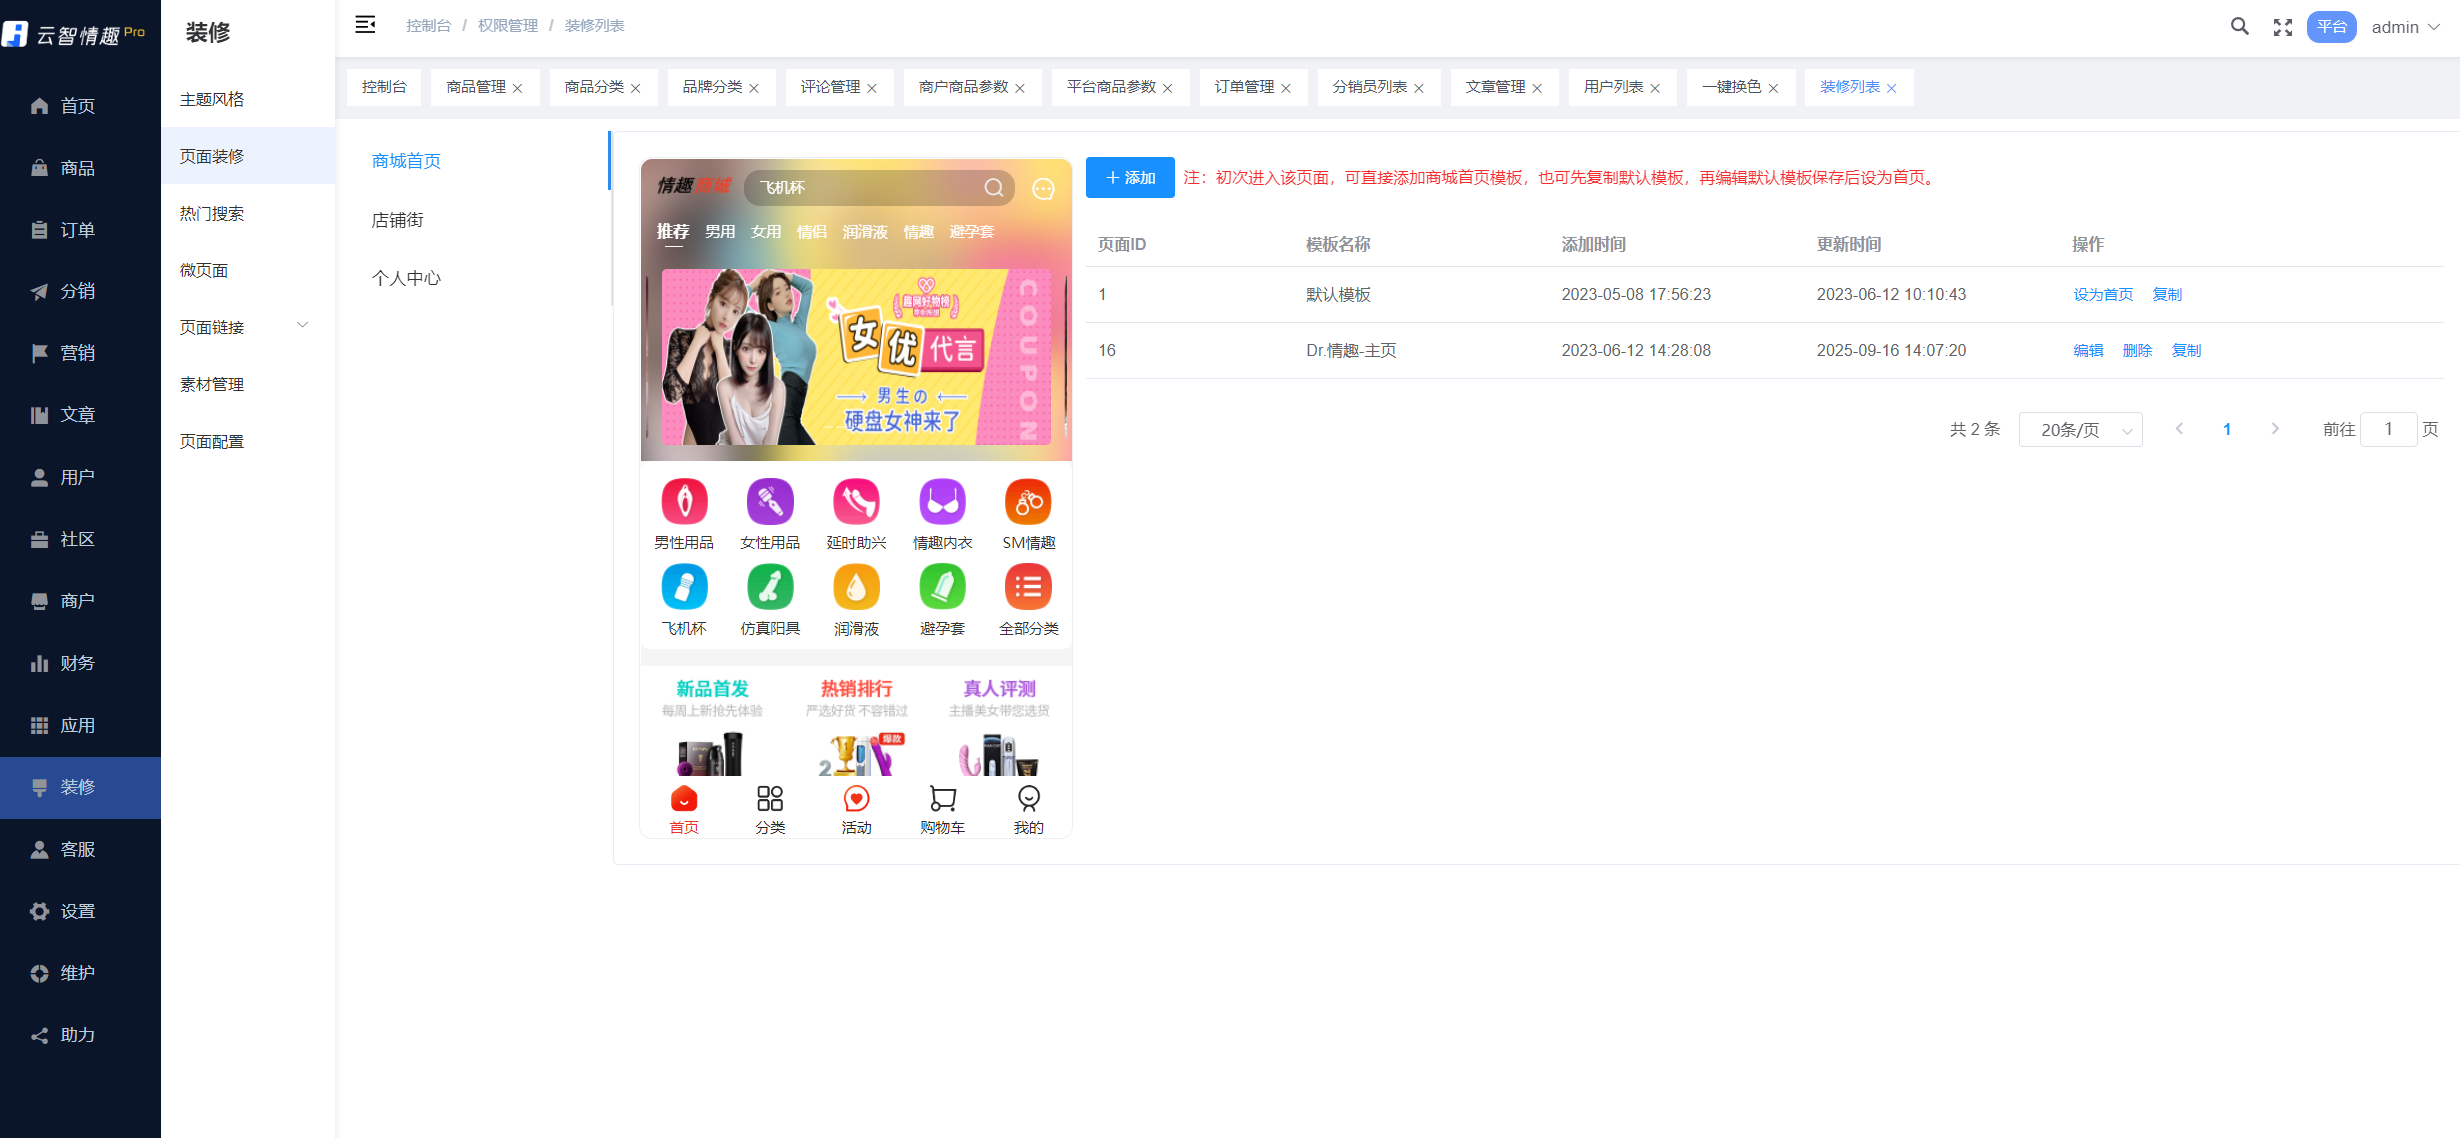Open the 分销 paper-plane sidebar item
Screen dimensions: 2460x1138
coord(40,291)
